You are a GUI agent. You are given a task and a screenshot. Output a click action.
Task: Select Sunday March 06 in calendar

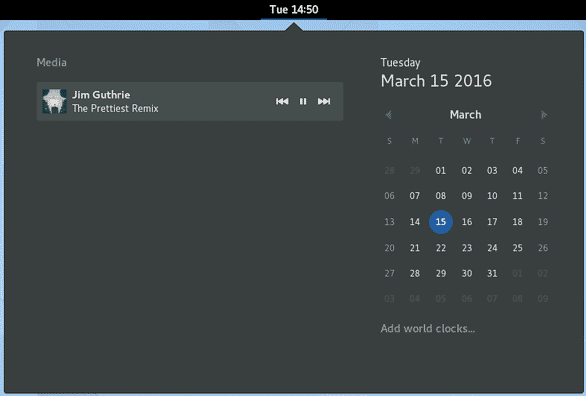(x=389, y=196)
